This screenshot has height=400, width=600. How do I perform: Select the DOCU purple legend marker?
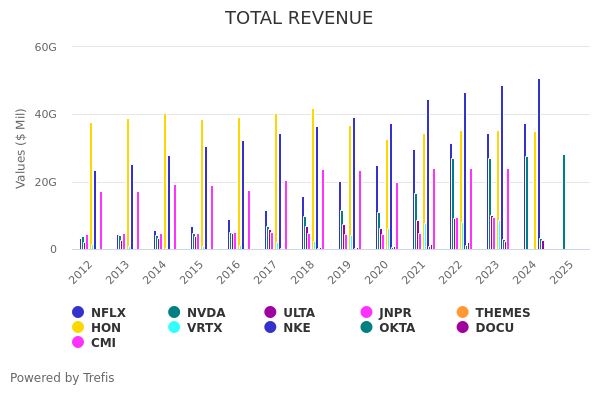click(x=462, y=328)
